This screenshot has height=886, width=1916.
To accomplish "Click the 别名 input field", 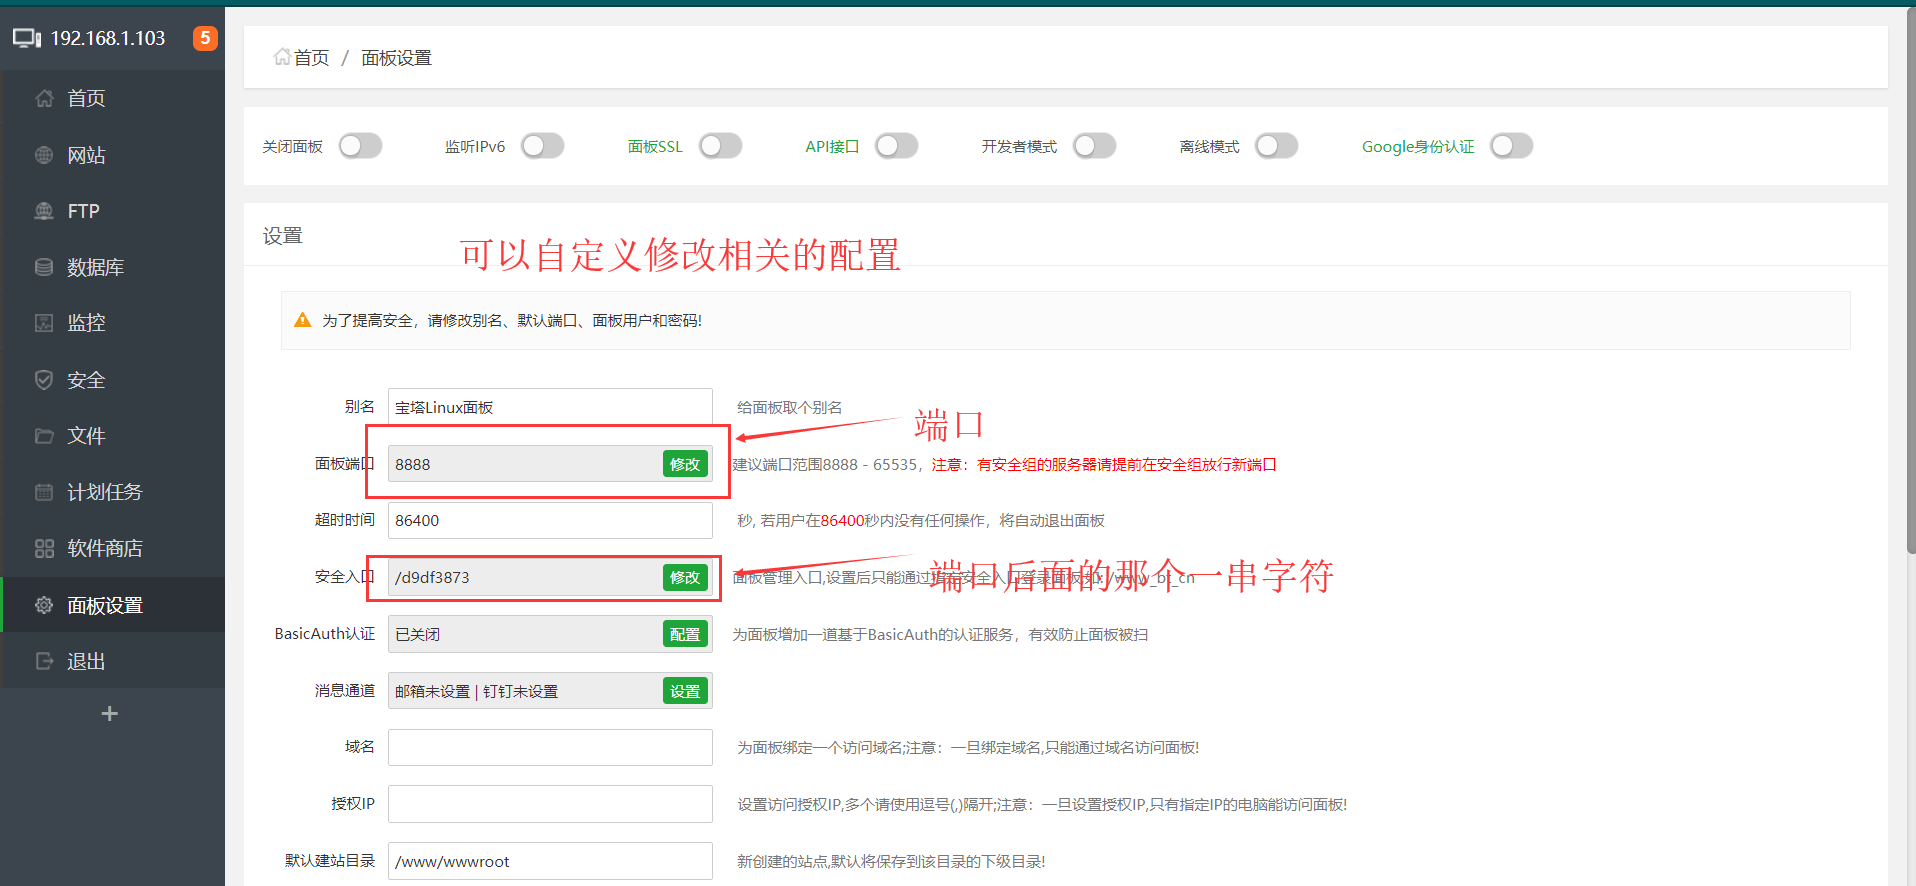I will click(x=550, y=407).
